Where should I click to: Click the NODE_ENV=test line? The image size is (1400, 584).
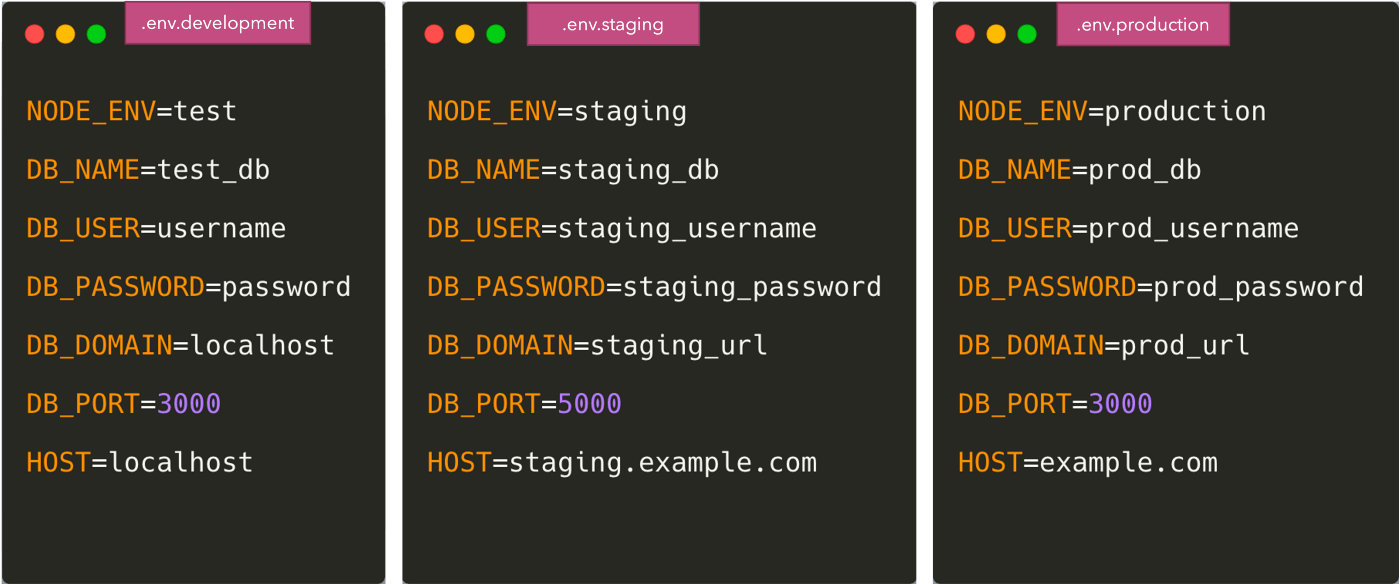130,111
